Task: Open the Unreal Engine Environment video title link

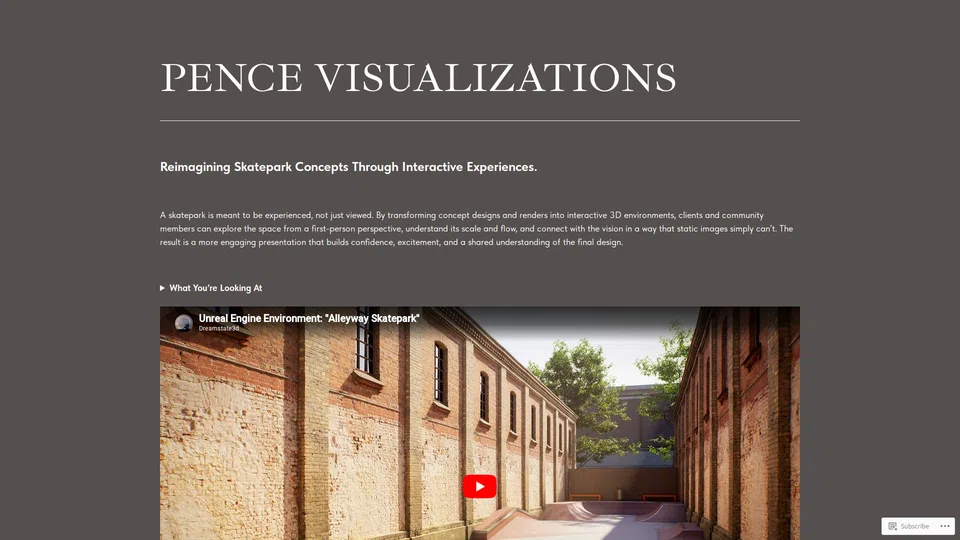Action: (x=309, y=318)
